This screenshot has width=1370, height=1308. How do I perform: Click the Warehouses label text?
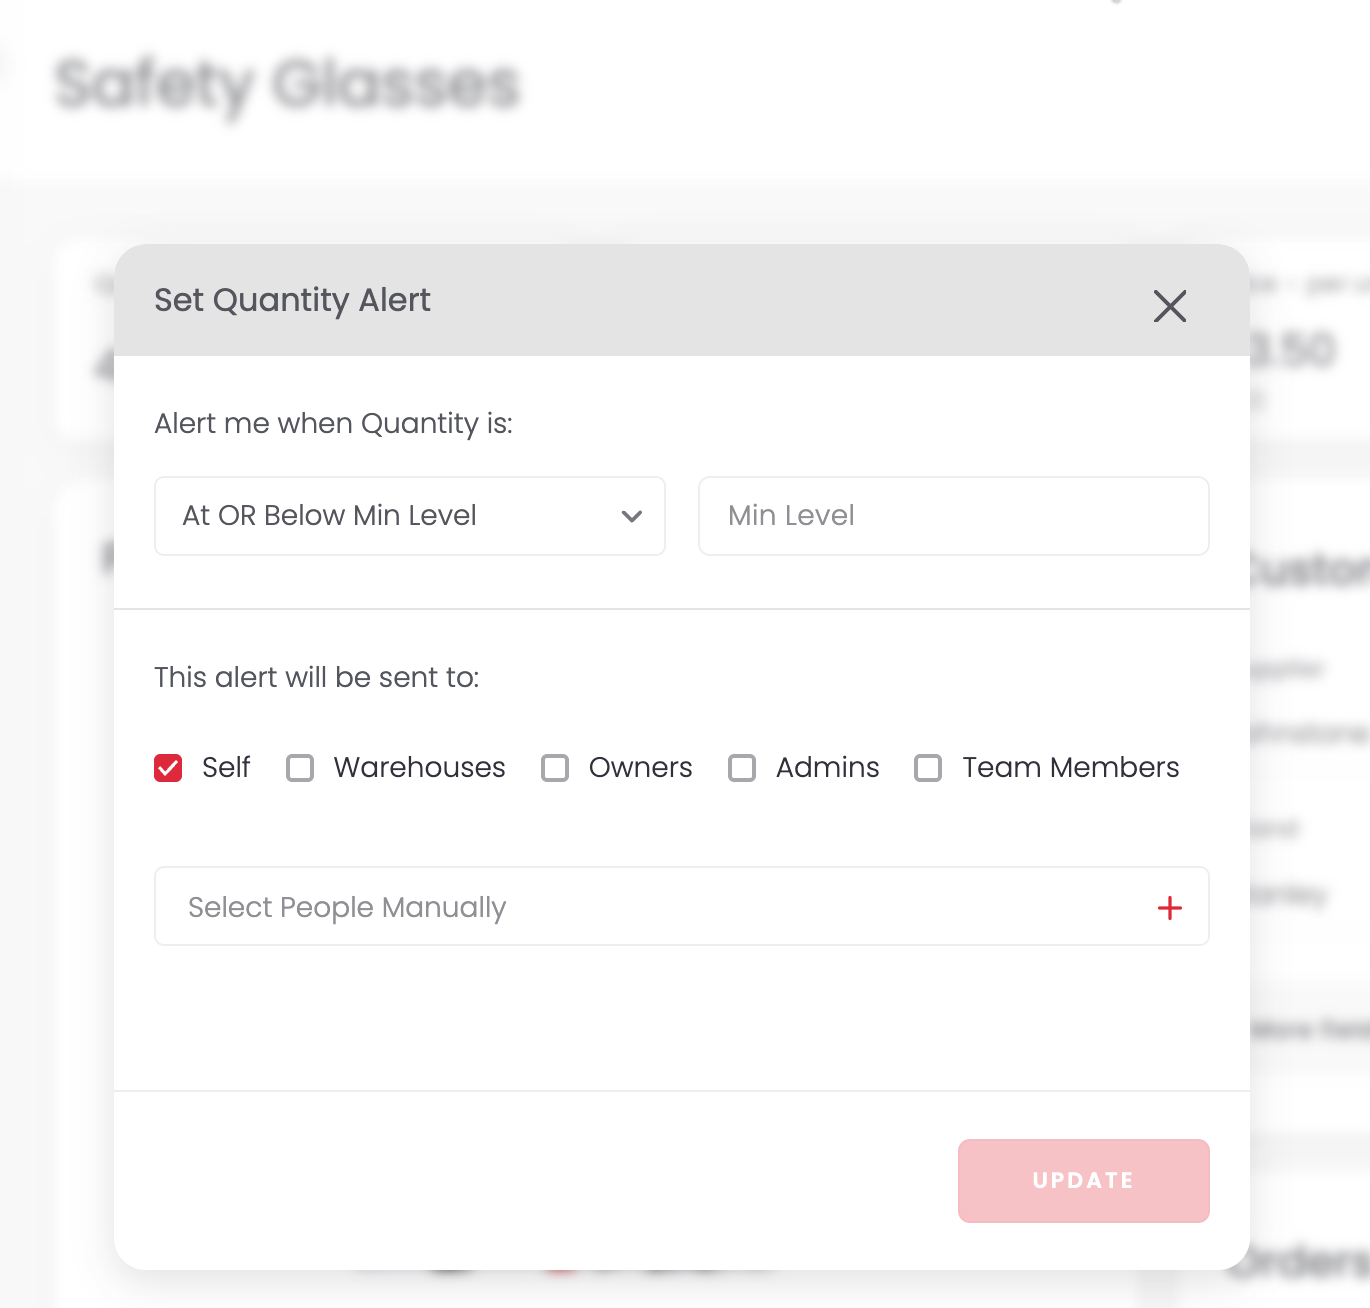point(420,768)
